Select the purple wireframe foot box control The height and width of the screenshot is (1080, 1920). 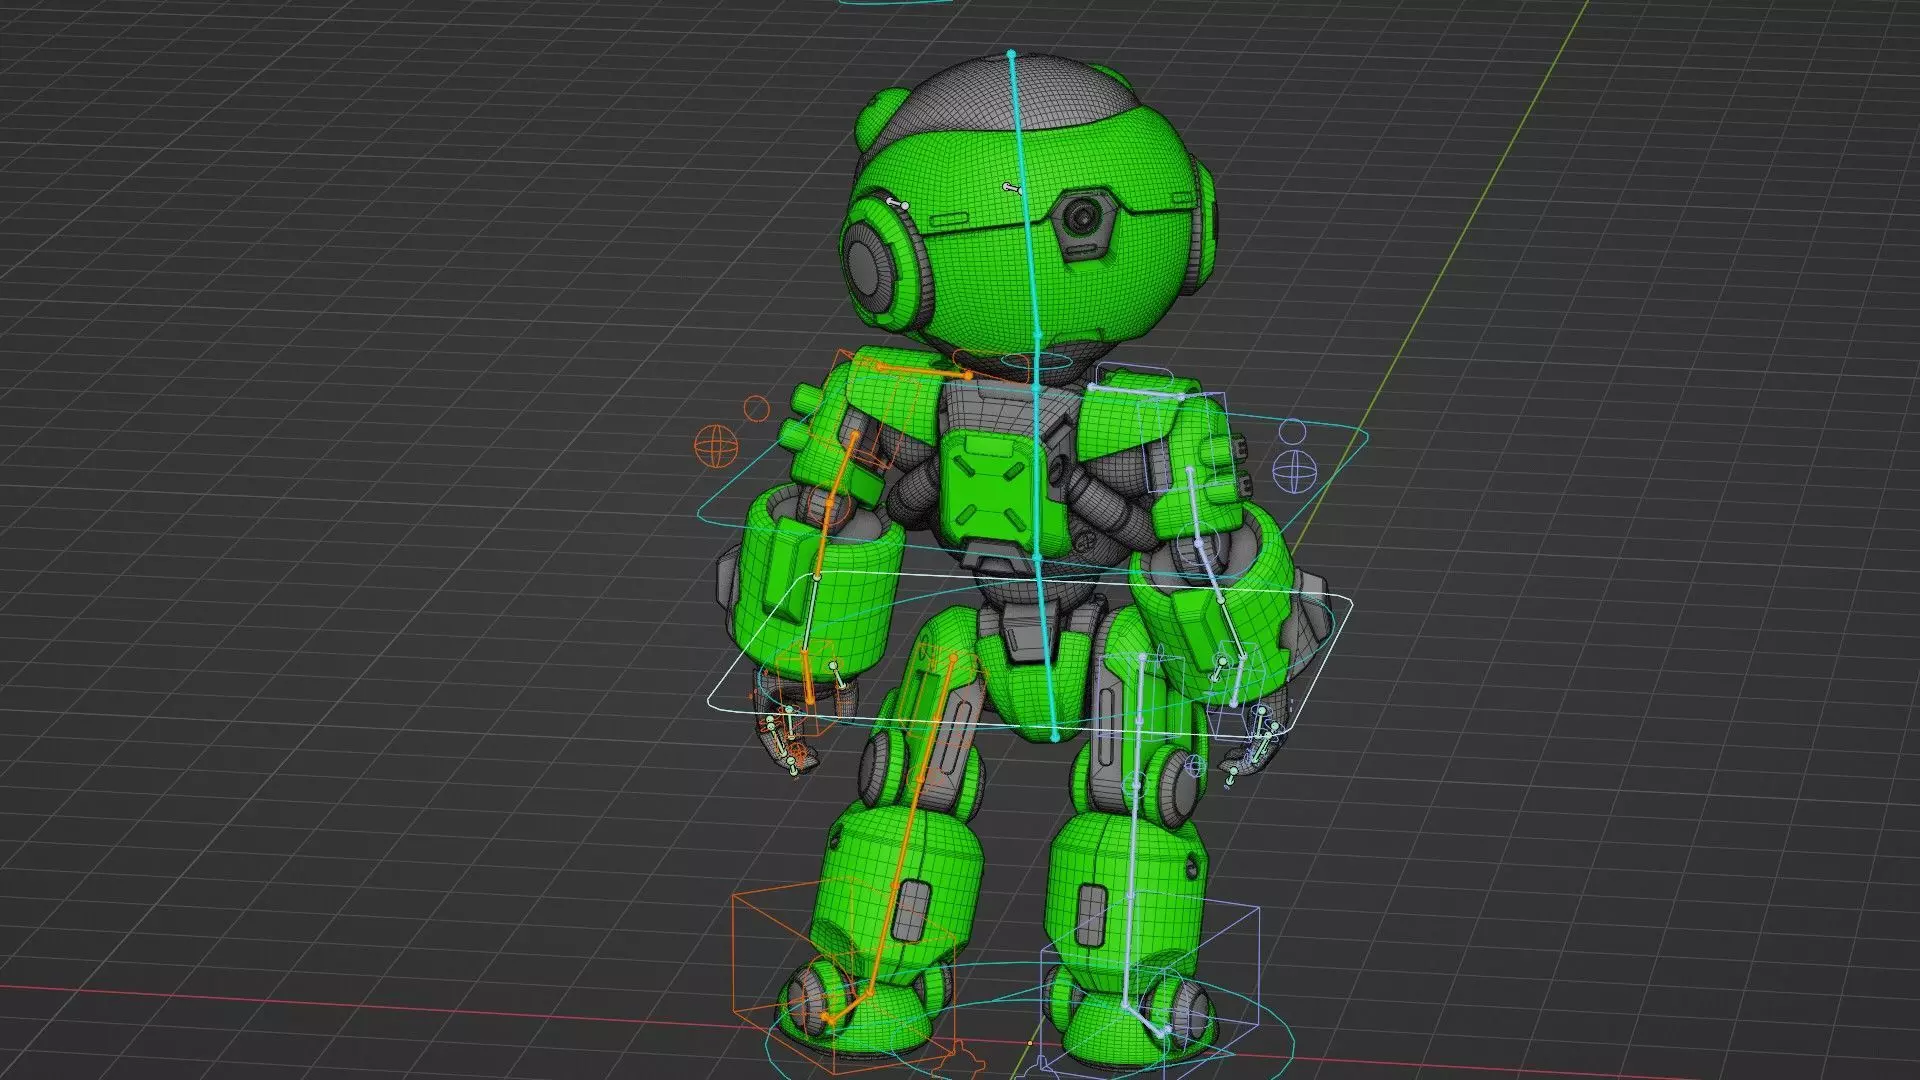point(1150,990)
